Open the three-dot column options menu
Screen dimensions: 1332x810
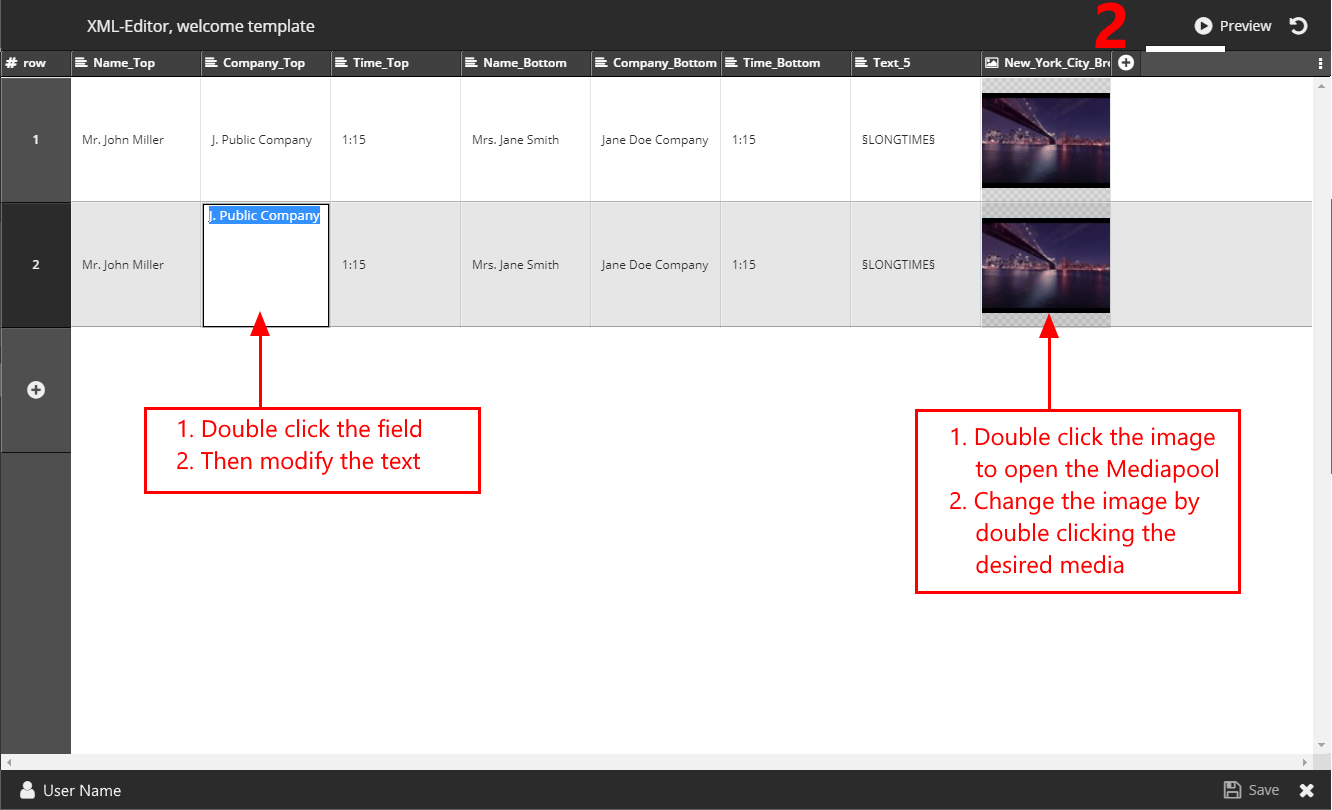[1321, 63]
